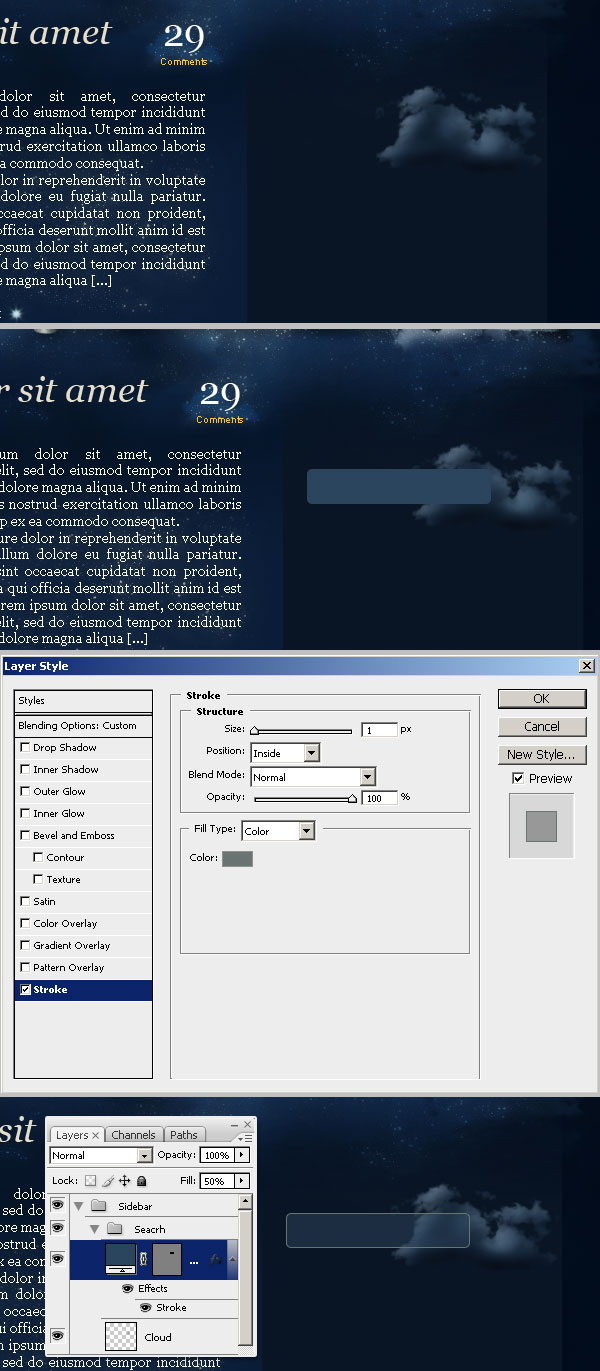Enable the Inner Glow checkbox
The image size is (600, 1371).
[25, 813]
